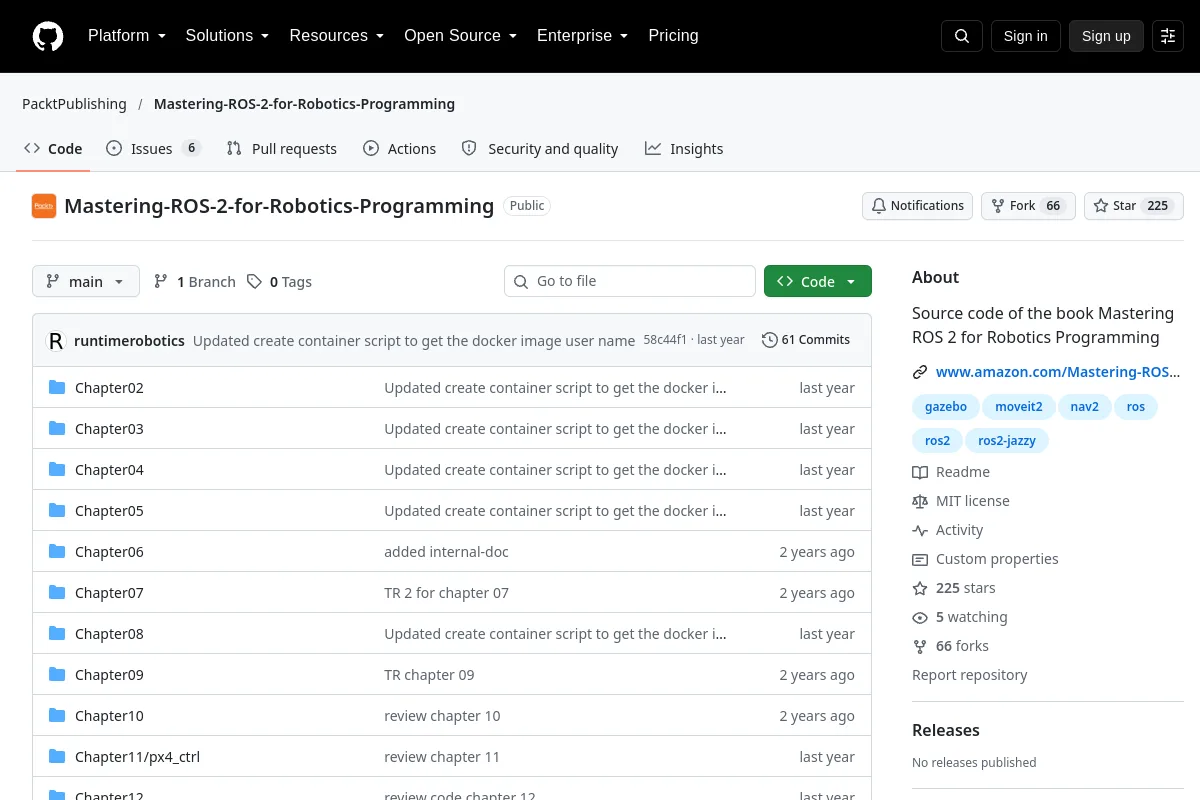The height and width of the screenshot is (800, 1200).
Task: Select the ros2-jazzy topic tag
Action: tap(1007, 440)
